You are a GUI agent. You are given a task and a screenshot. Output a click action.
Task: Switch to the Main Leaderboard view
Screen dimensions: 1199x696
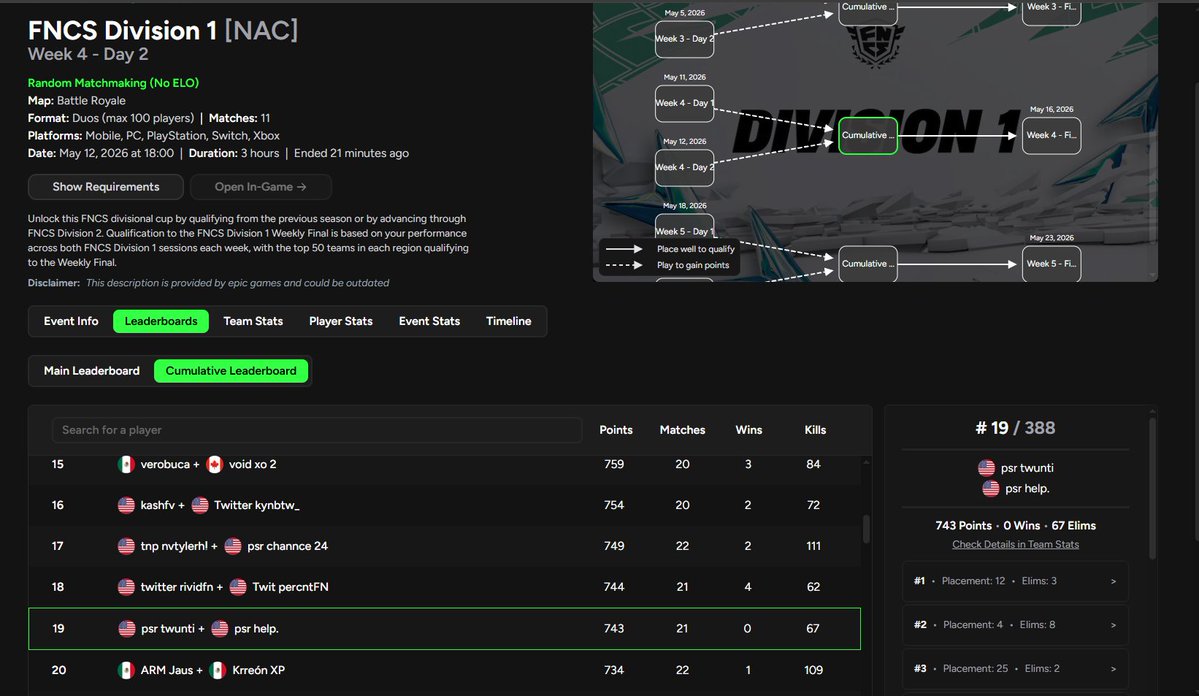pyautogui.click(x=92, y=371)
